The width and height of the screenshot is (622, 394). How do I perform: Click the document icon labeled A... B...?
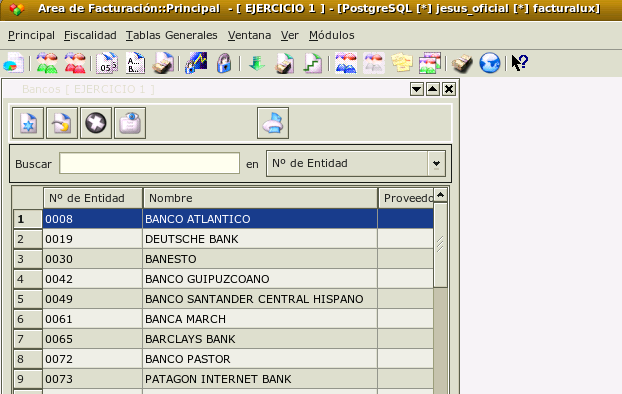click(x=135, y=63)
